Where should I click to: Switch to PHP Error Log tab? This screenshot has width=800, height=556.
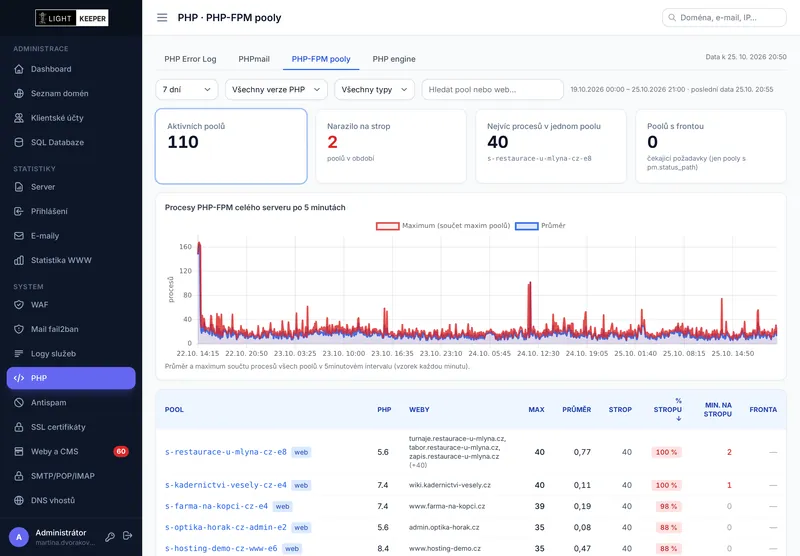[x=190, y=59]
